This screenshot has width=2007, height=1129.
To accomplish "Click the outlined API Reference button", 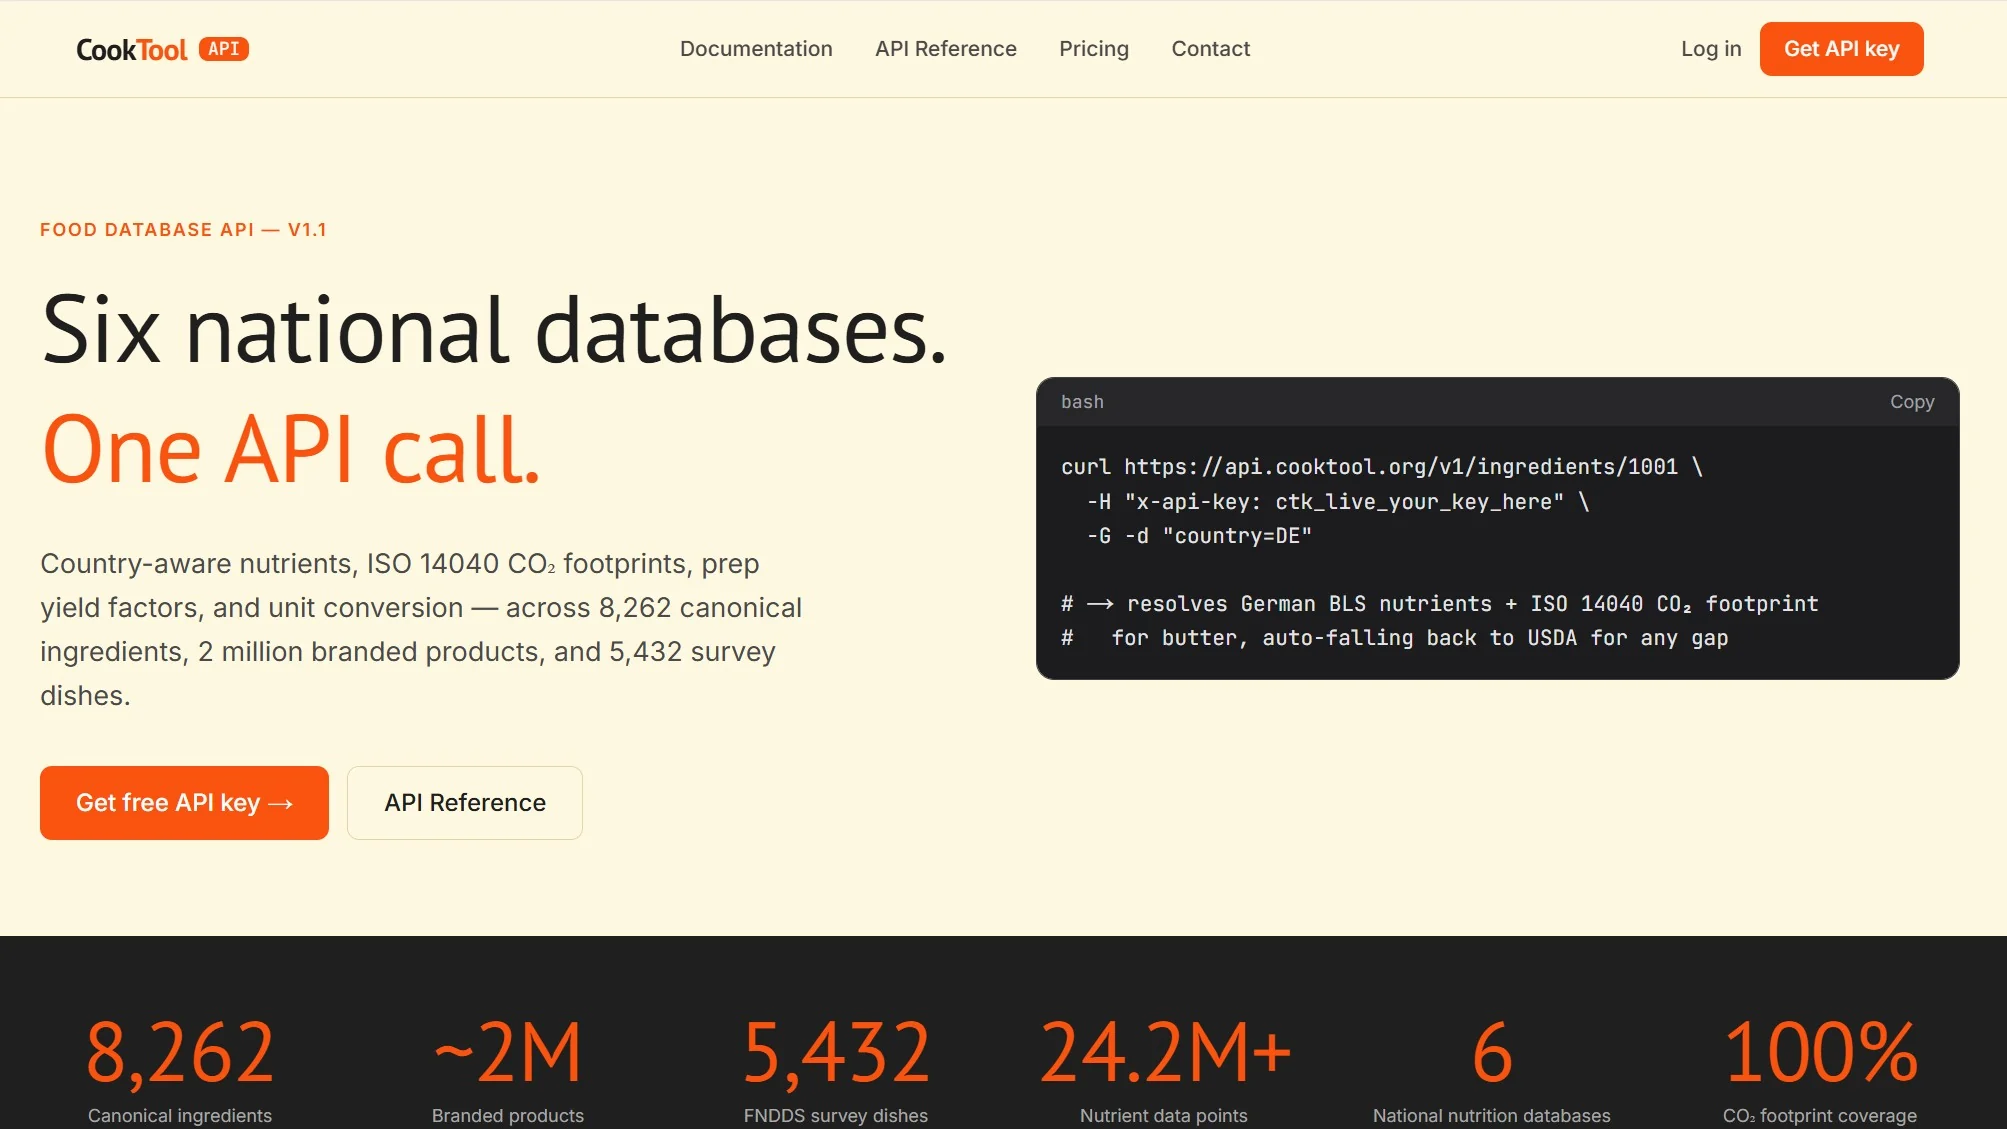I will click(465, 803).
